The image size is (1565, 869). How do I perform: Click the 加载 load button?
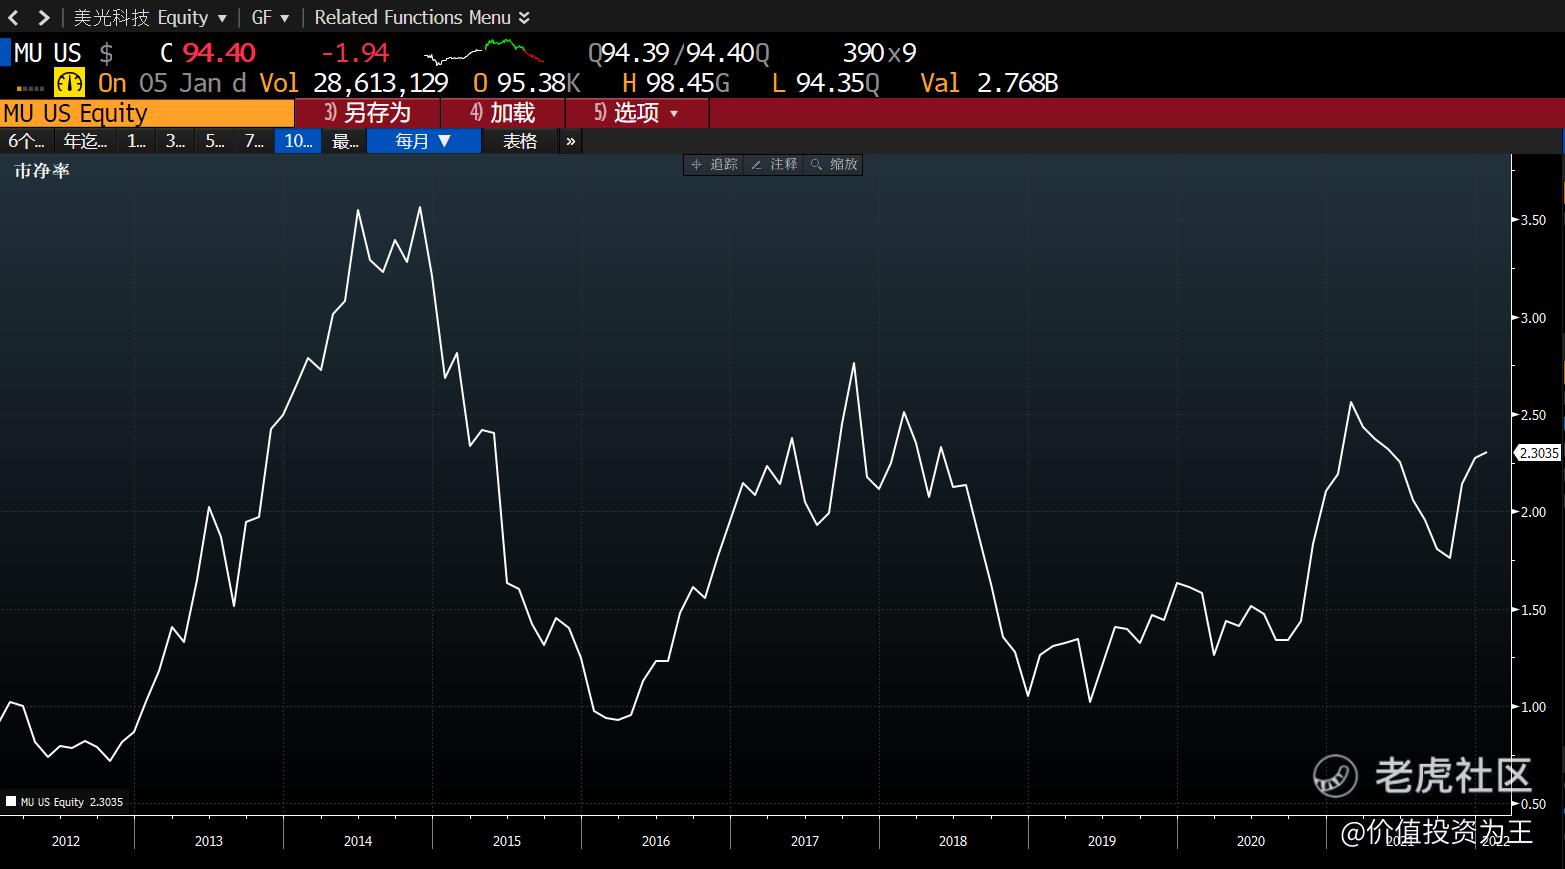coord(503,113)
